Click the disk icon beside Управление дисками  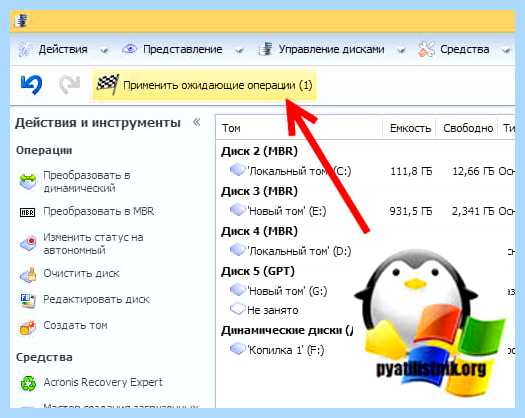point(266,49)
